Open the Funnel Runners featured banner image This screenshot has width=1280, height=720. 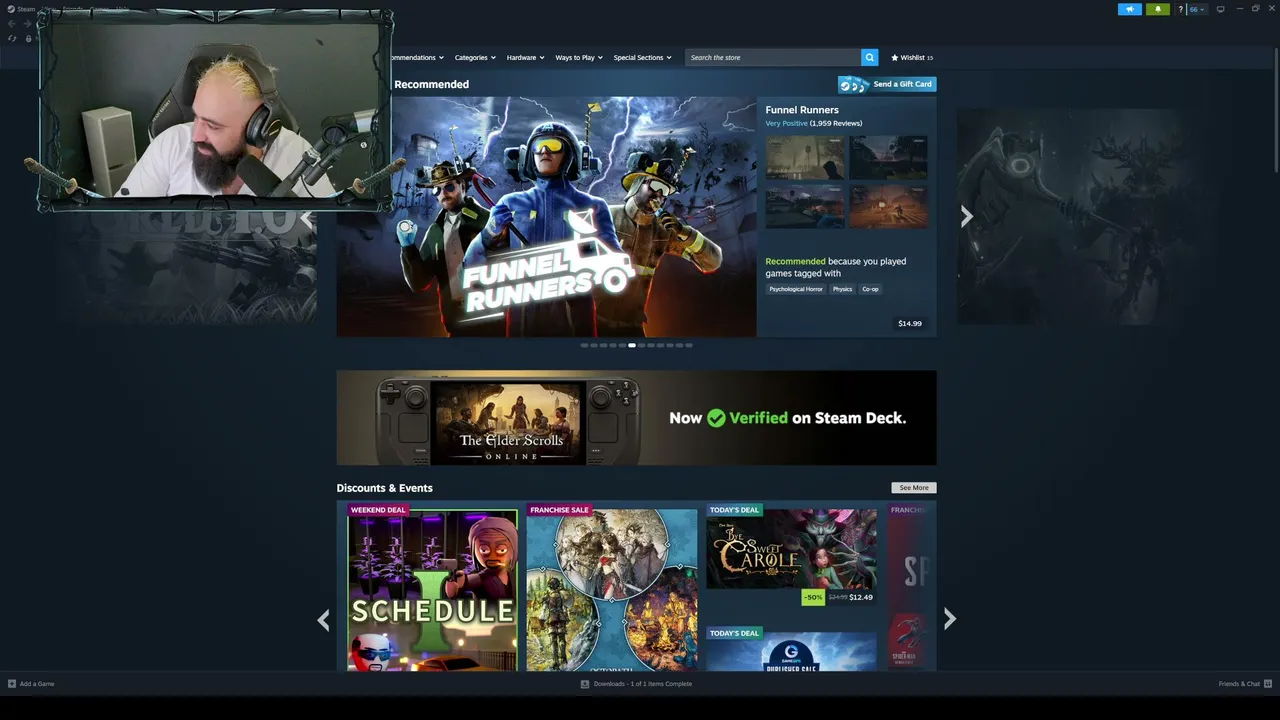546,217
